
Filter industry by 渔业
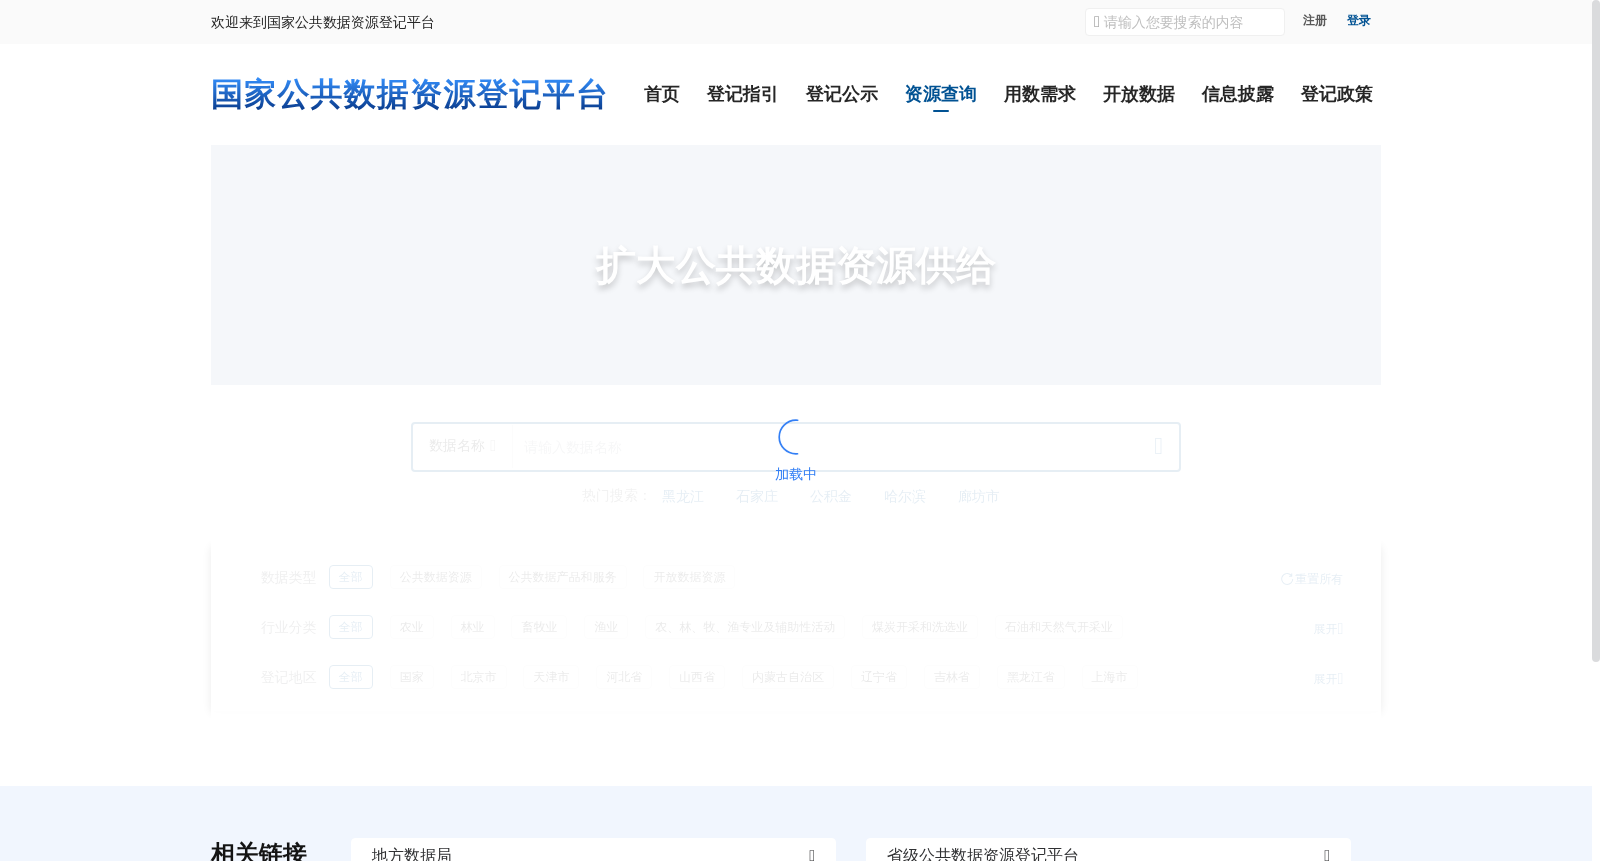606,627
